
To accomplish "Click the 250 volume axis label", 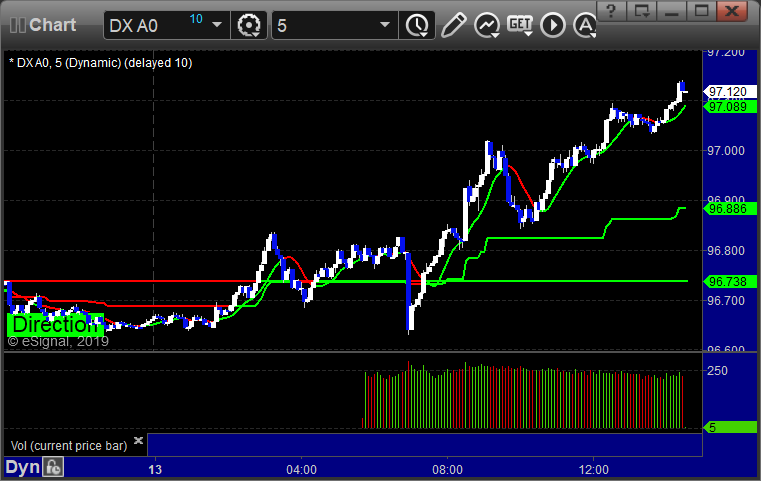I will coord(717,371).
